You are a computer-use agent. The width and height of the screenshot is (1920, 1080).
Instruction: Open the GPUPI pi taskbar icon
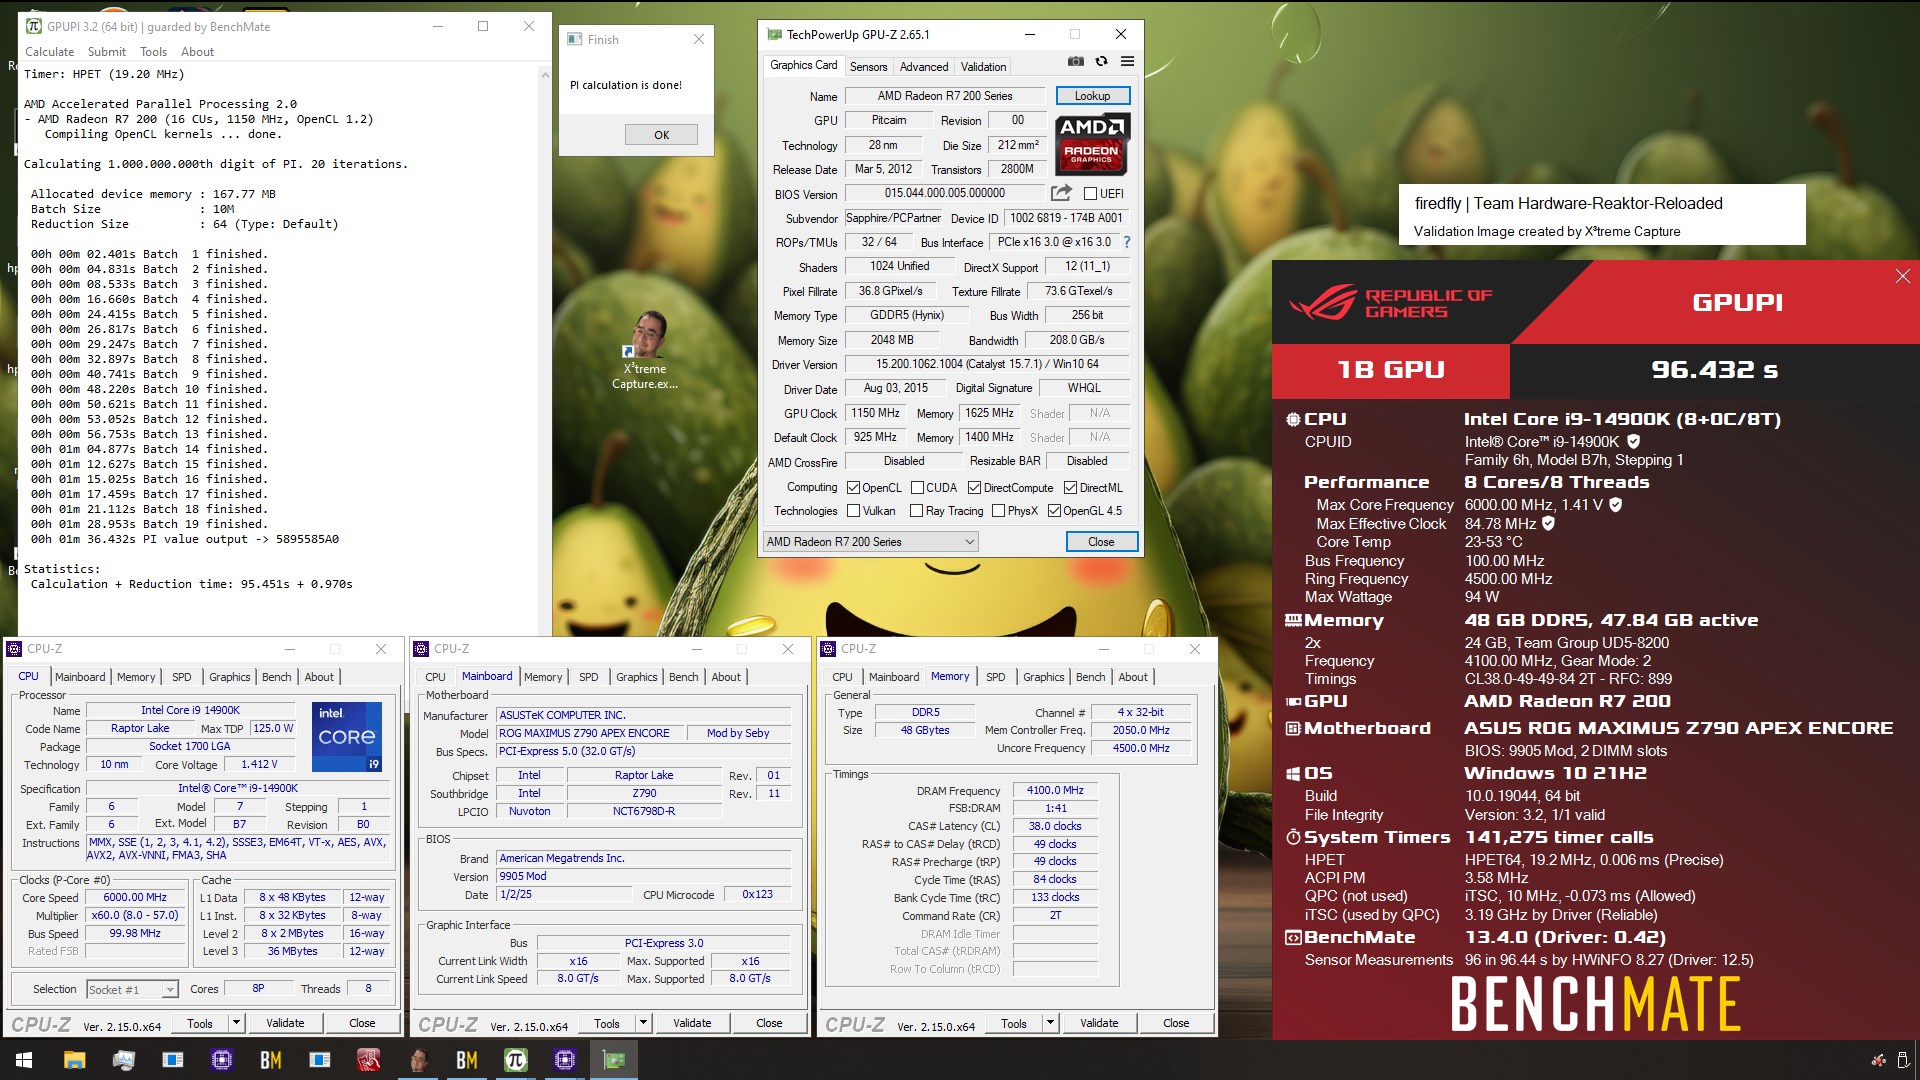(516, 1060)
